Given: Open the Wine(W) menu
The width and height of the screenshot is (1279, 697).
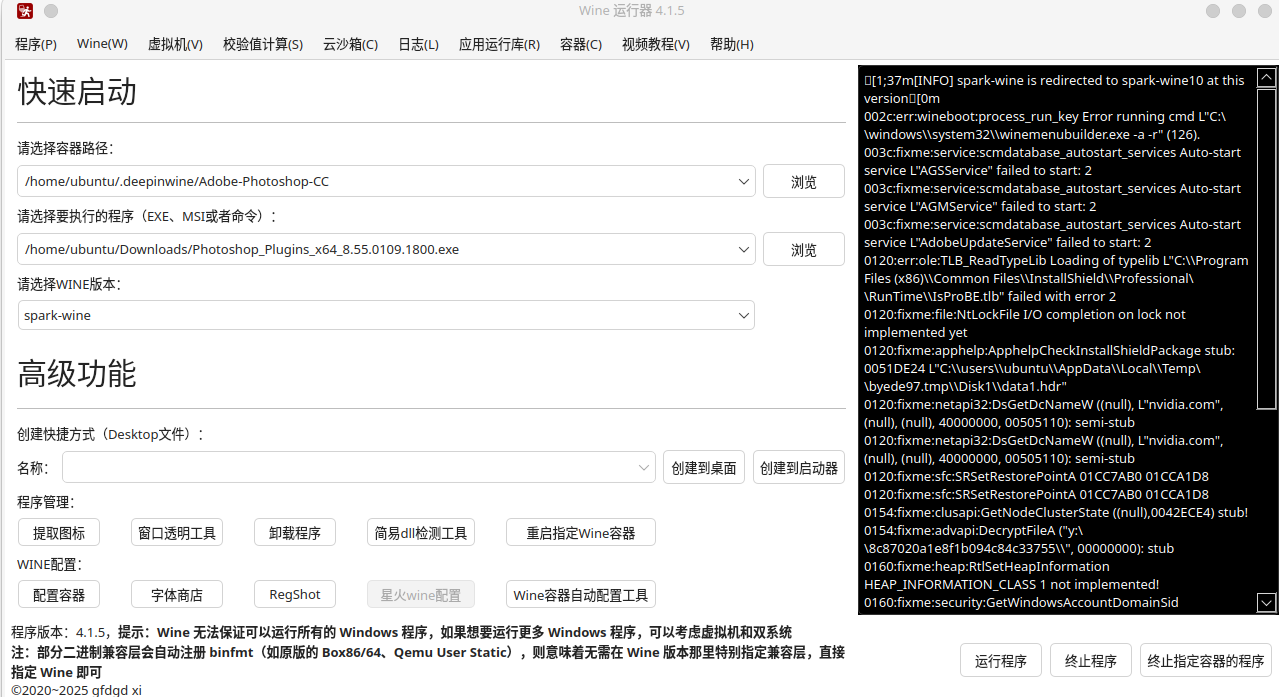Looking at the screenshot, I should pos(102,44).
